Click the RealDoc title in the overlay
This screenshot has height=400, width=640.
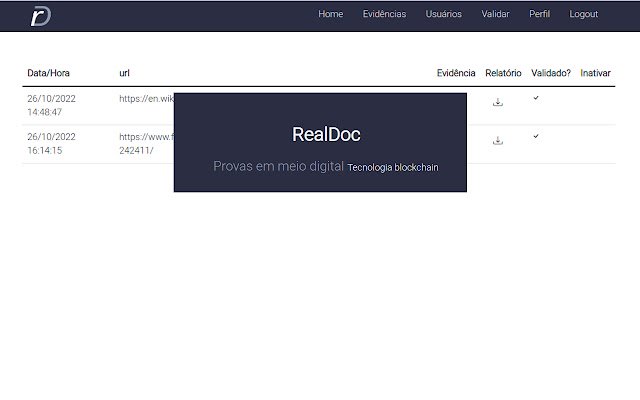326,135
